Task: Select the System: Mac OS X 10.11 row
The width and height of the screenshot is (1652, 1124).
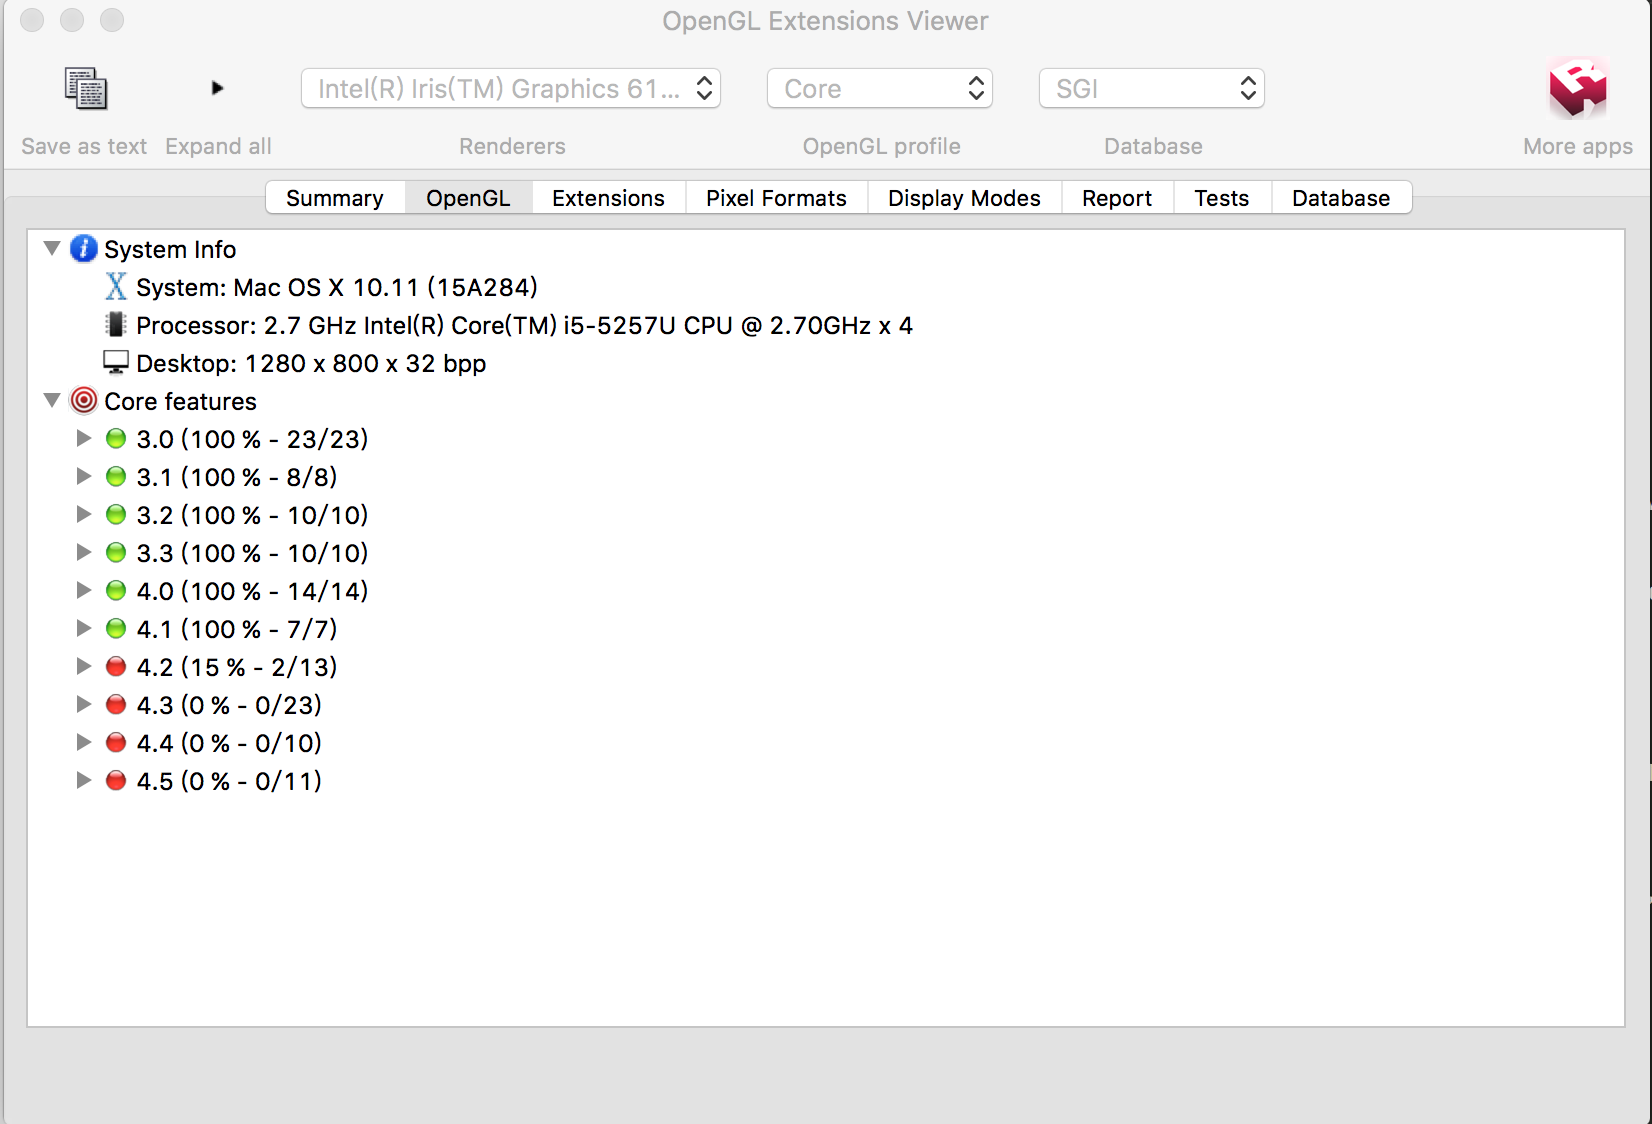Action: click(337, 287)
